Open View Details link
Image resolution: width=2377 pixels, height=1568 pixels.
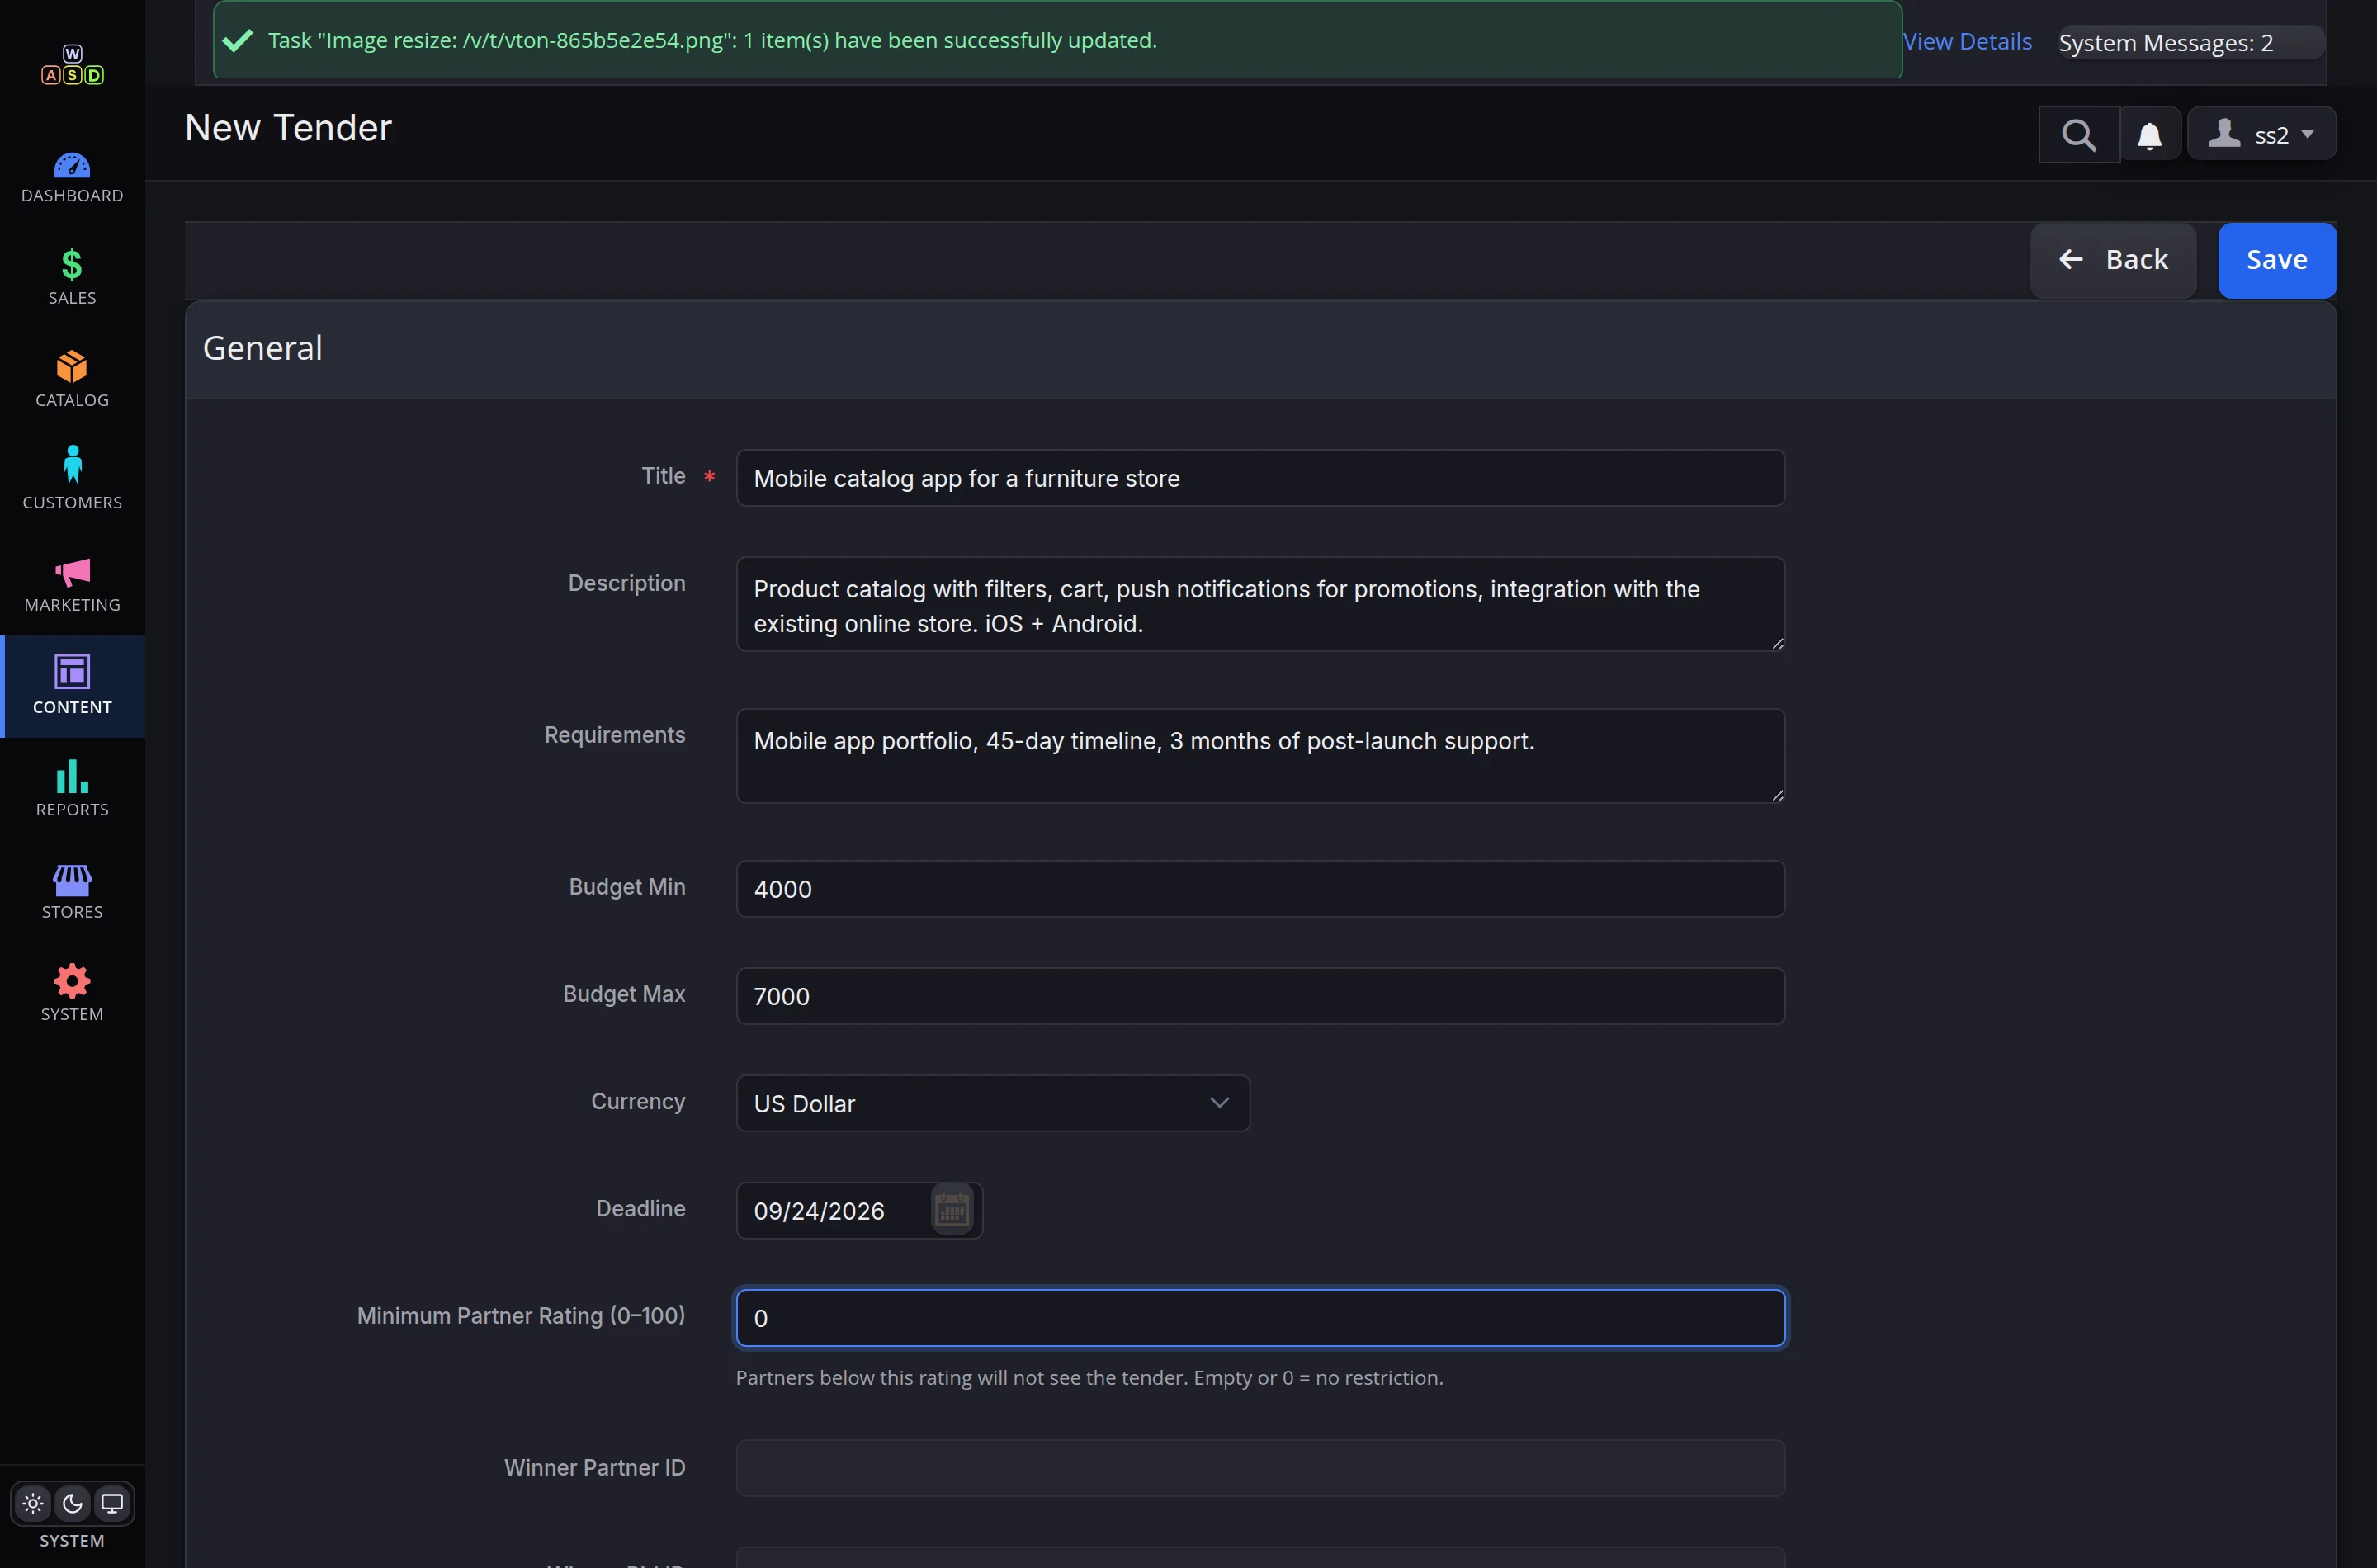click(1967, 41)
